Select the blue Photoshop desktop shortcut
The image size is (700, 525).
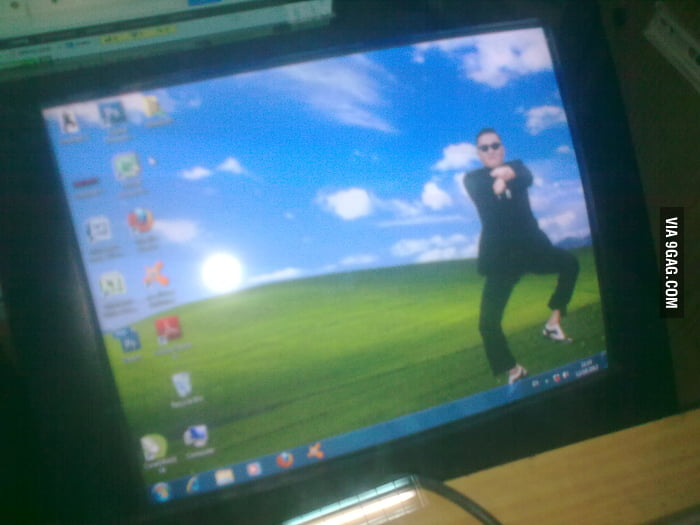[x=127, y=339]
